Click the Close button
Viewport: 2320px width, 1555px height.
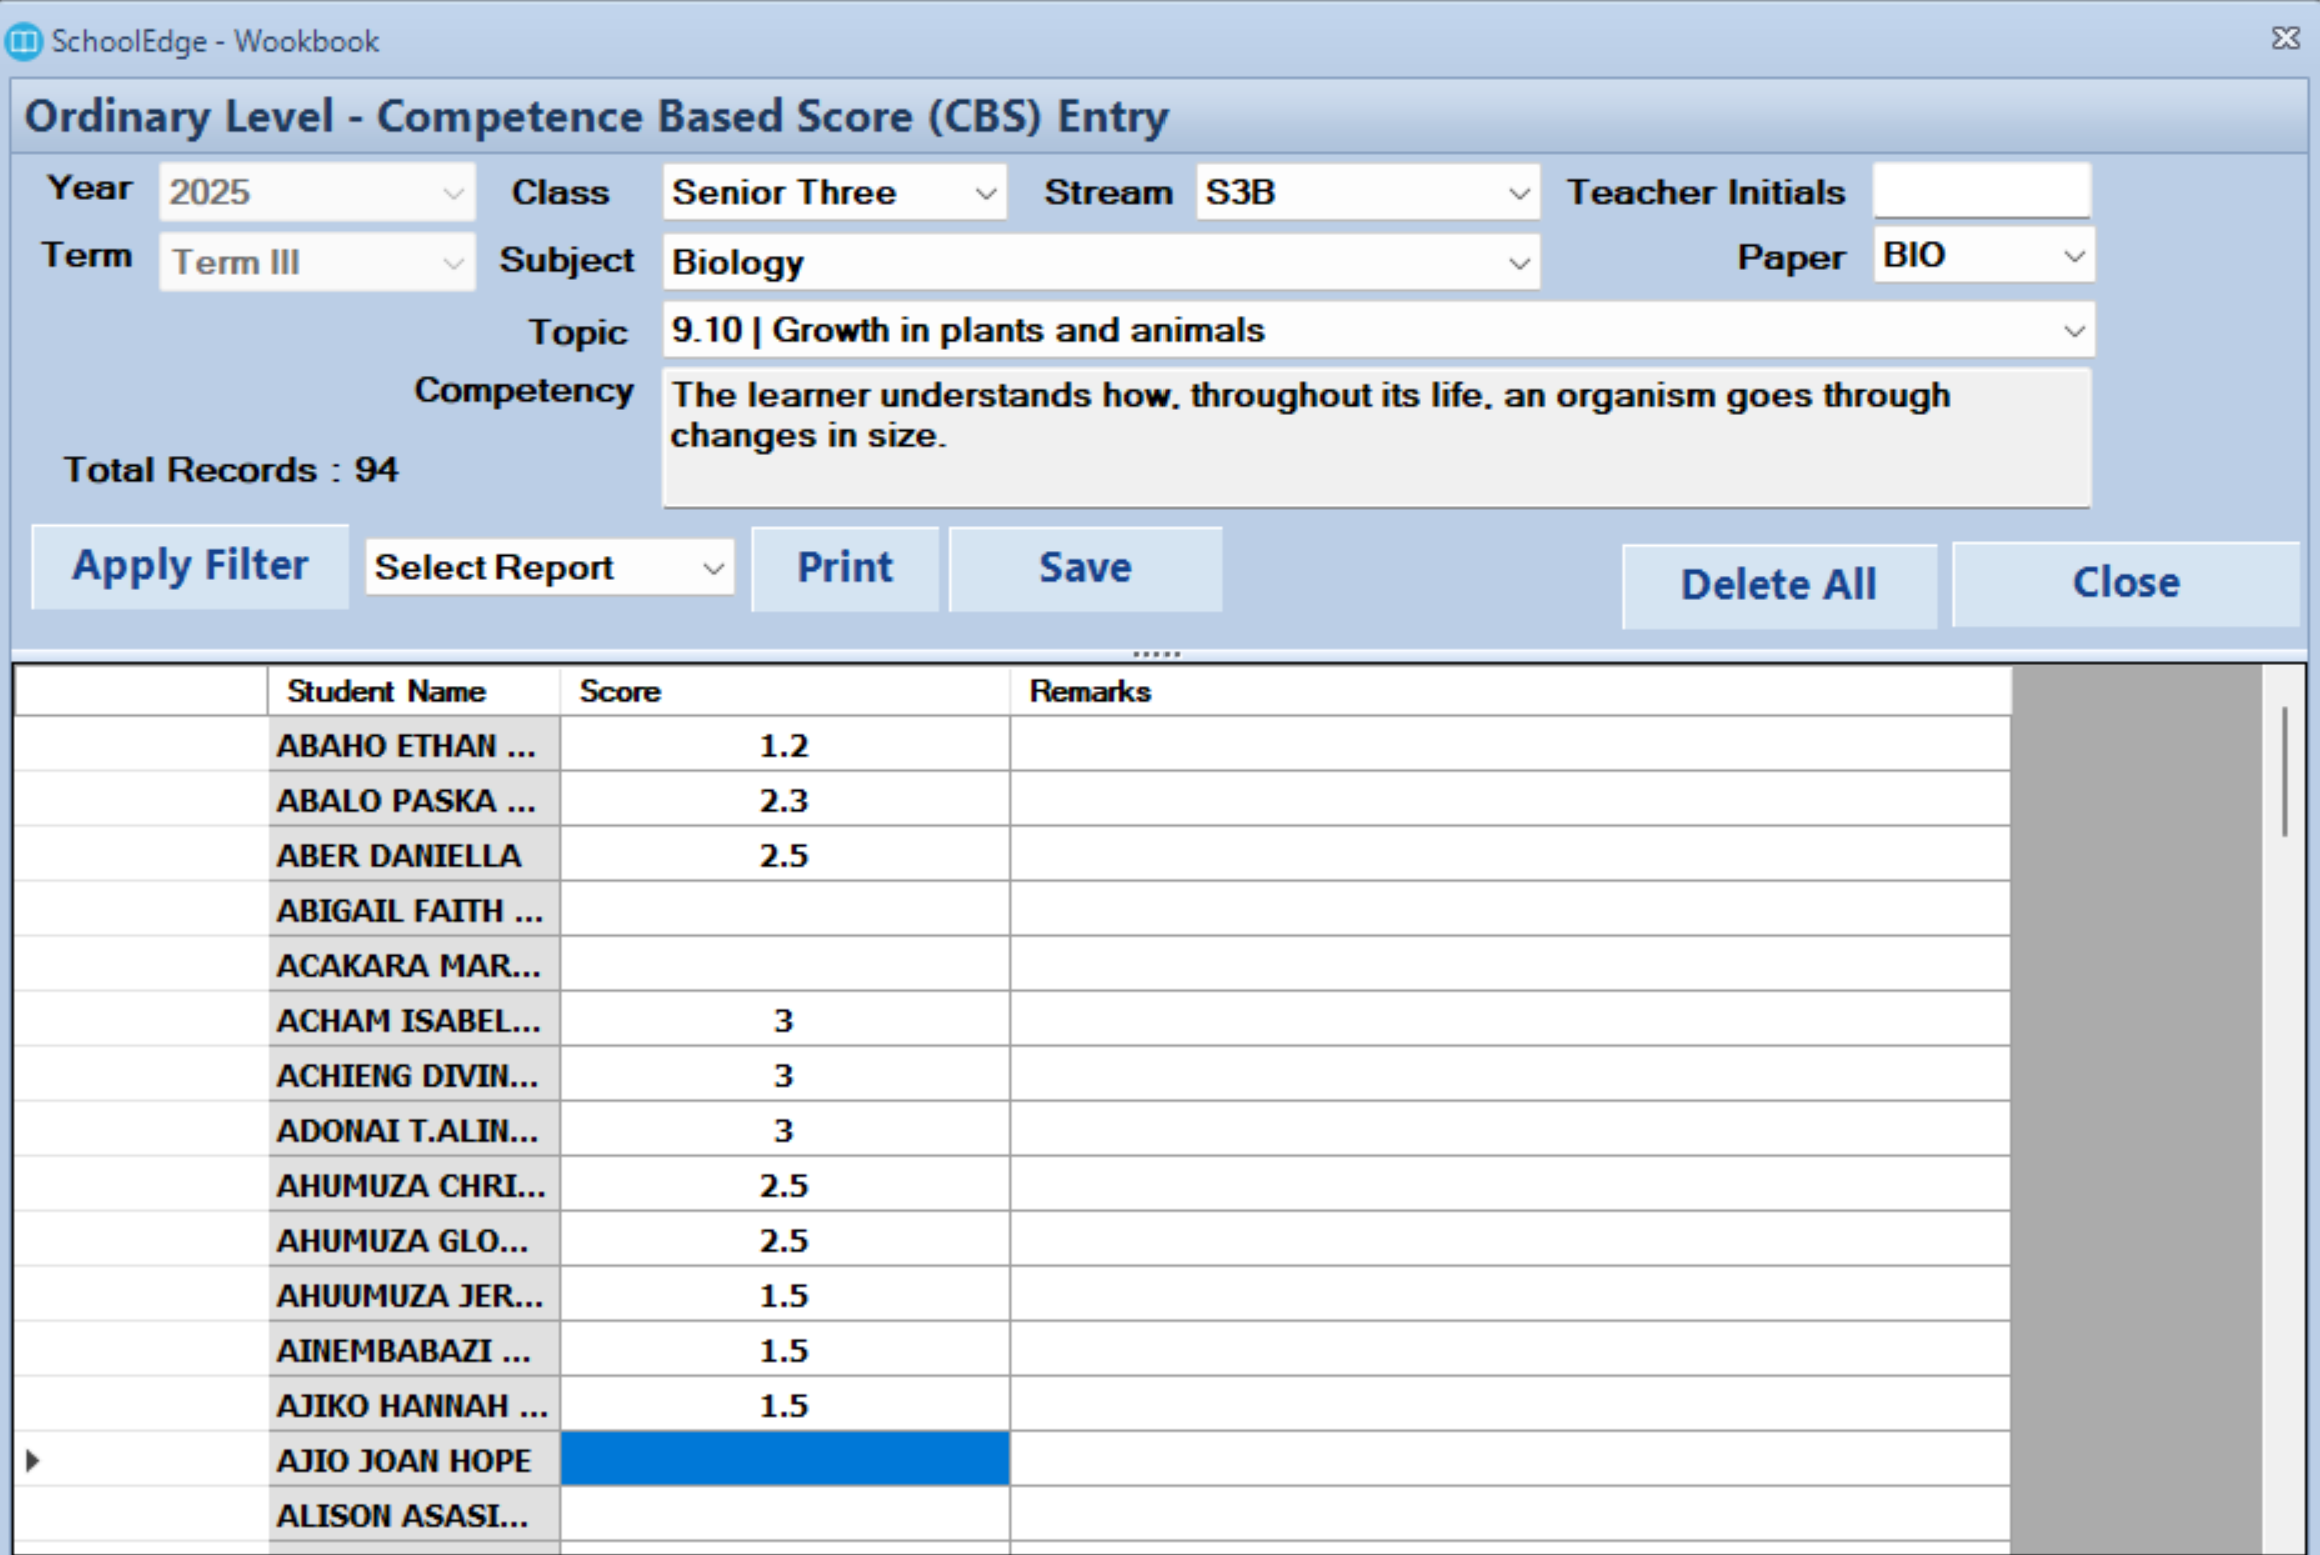tap(2125, 584)
